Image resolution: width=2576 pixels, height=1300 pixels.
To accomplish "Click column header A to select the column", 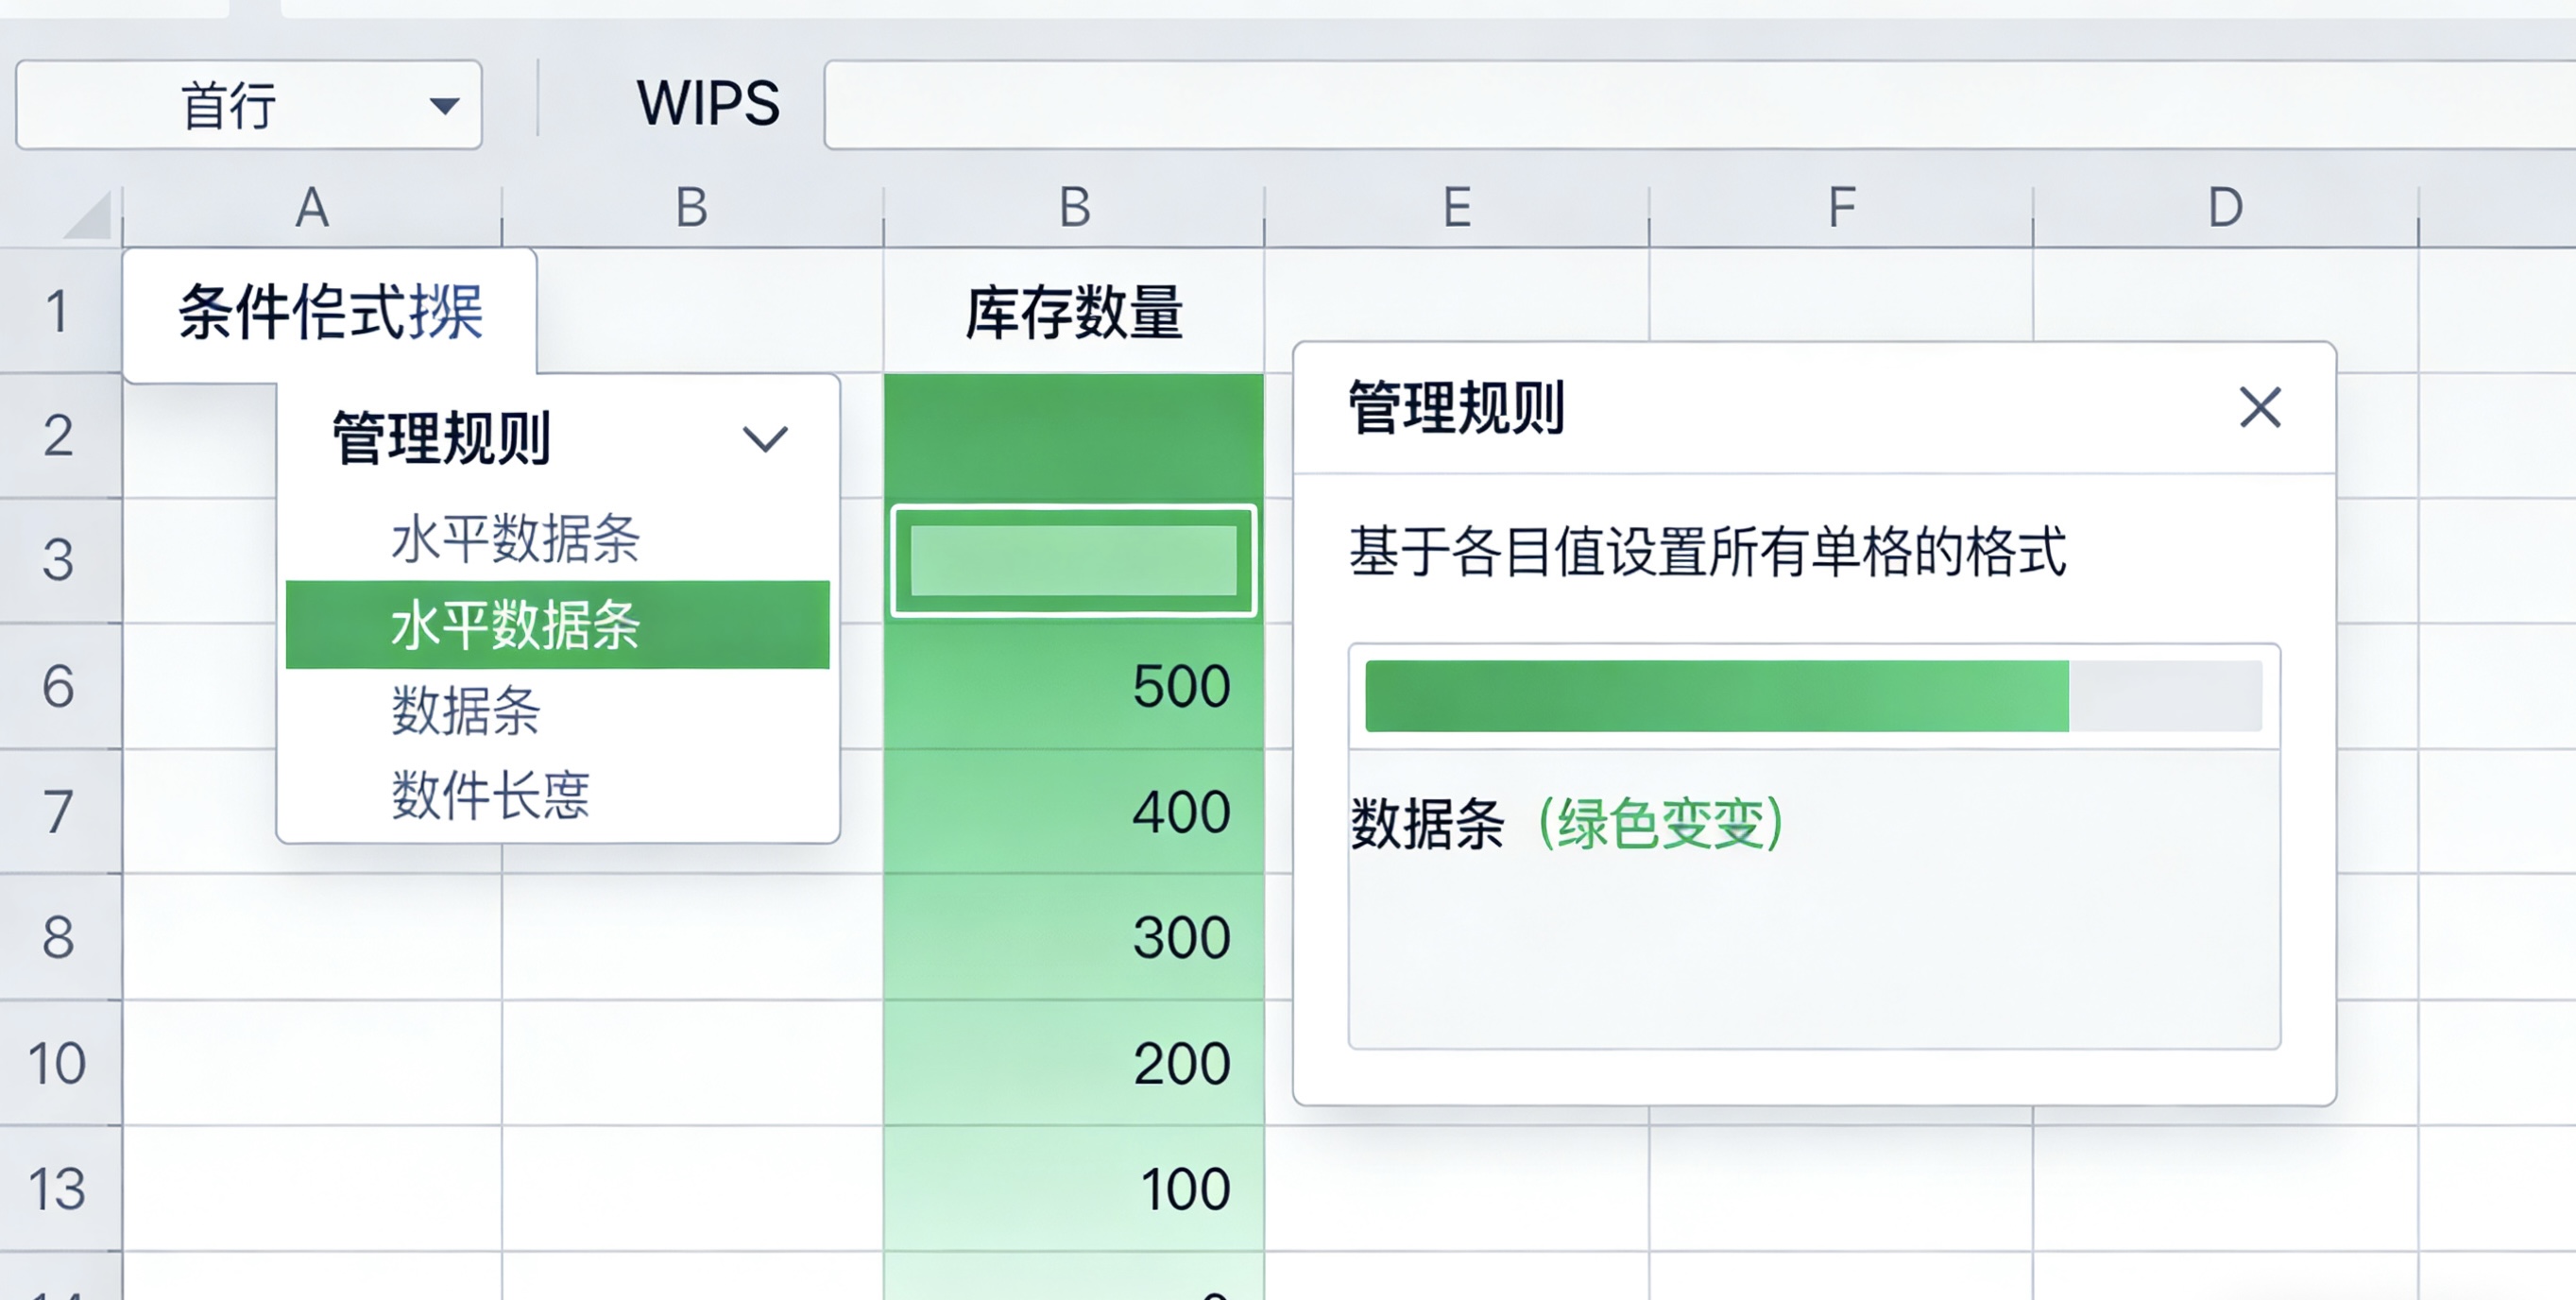I will click(312, 207).
